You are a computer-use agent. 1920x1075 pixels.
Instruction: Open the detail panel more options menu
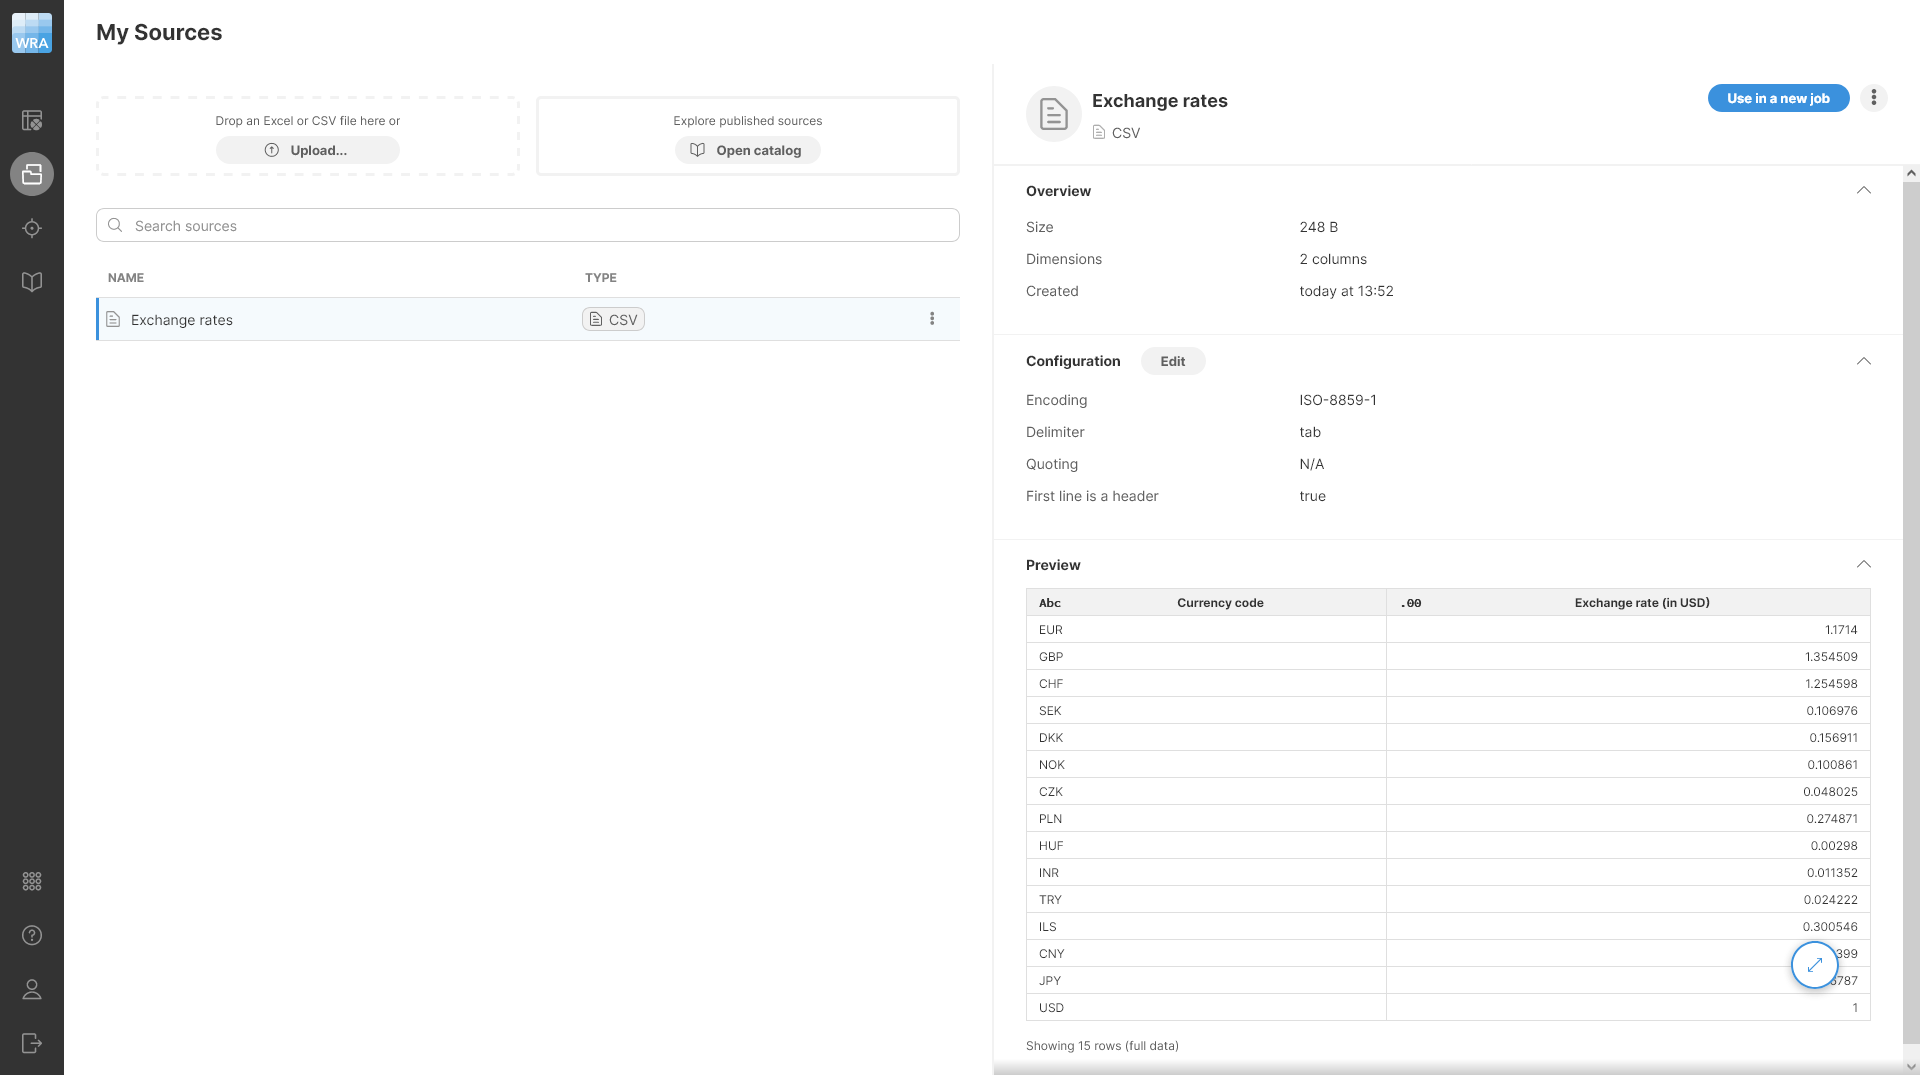(1873, 98)
